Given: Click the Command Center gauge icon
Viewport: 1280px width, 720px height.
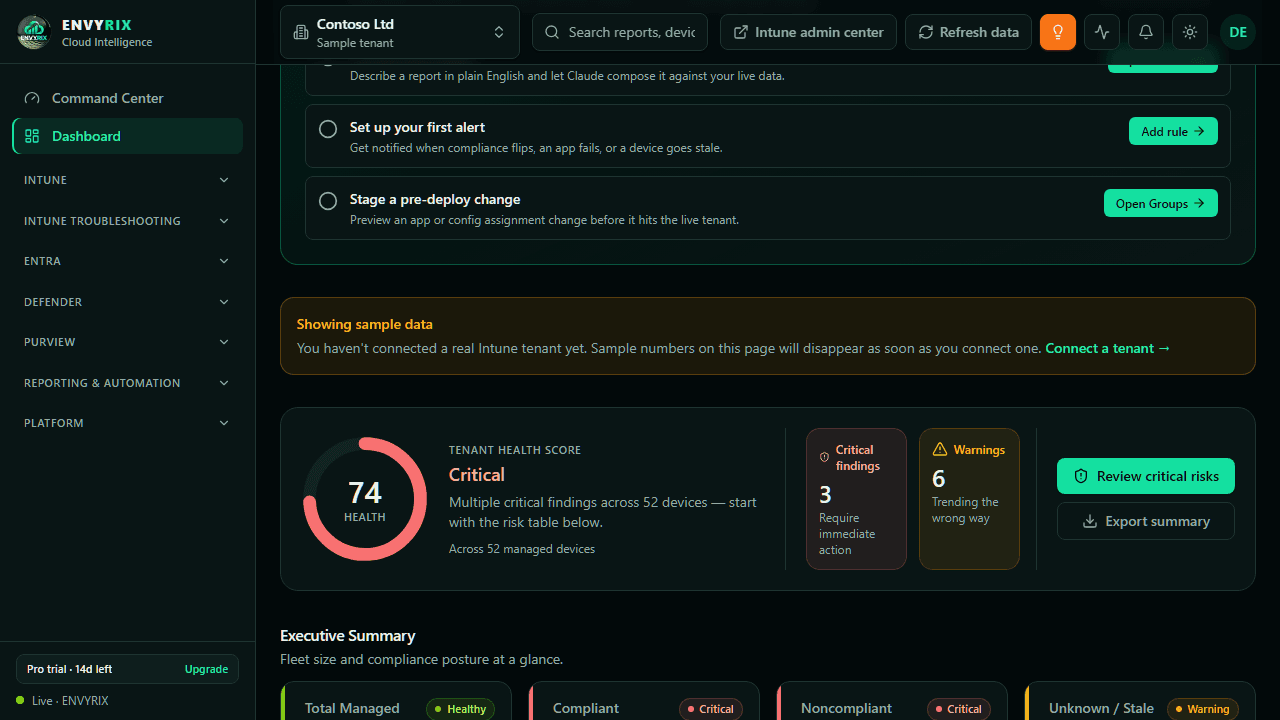Looking at the screenshot, I should 32,98.
